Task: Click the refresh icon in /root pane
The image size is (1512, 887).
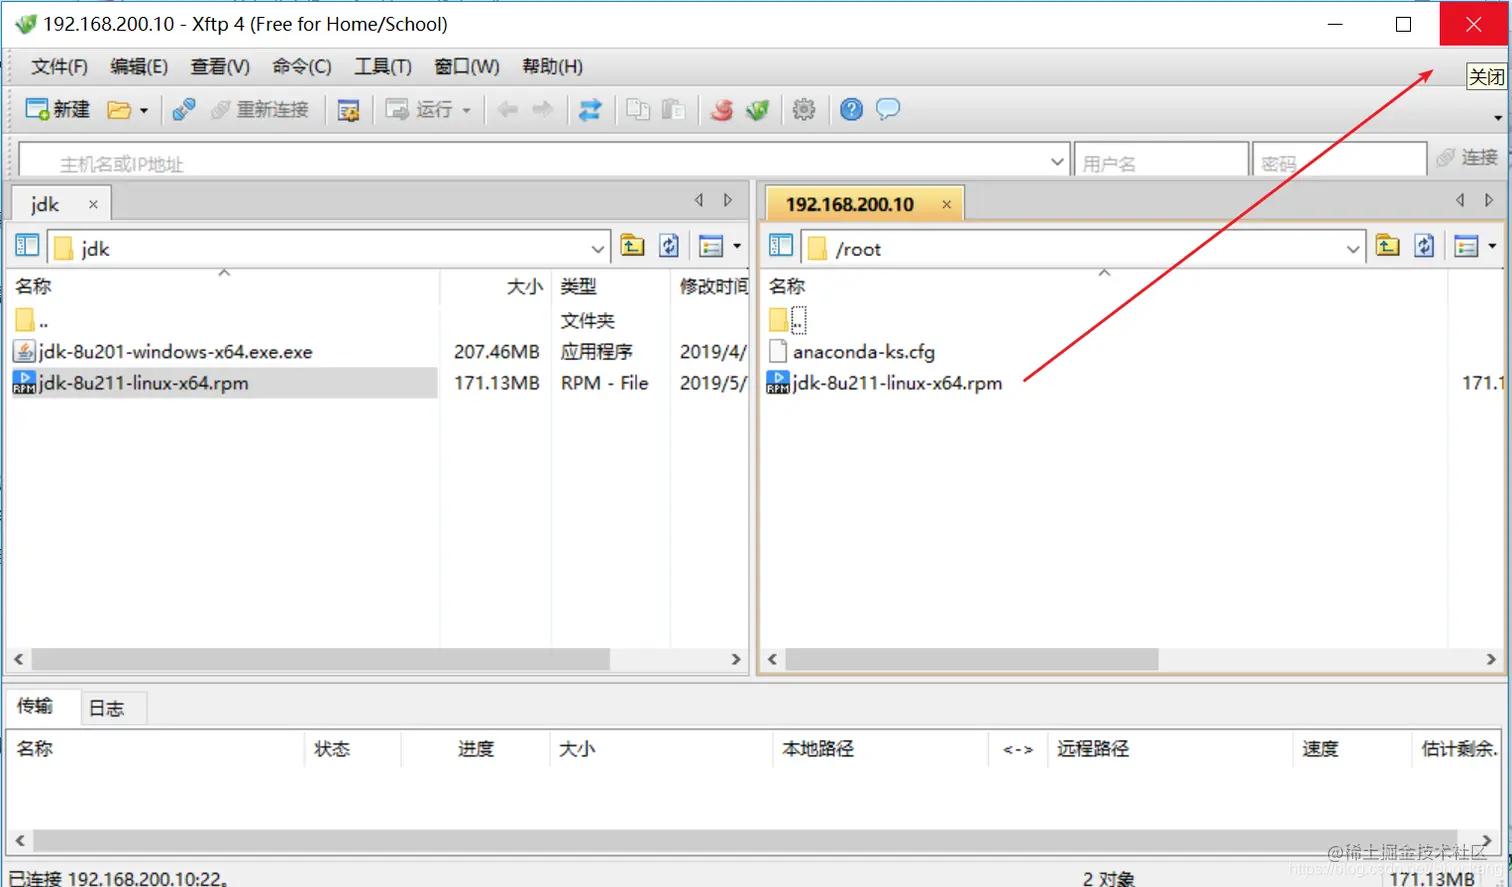Action: [x=1424, y=246]
